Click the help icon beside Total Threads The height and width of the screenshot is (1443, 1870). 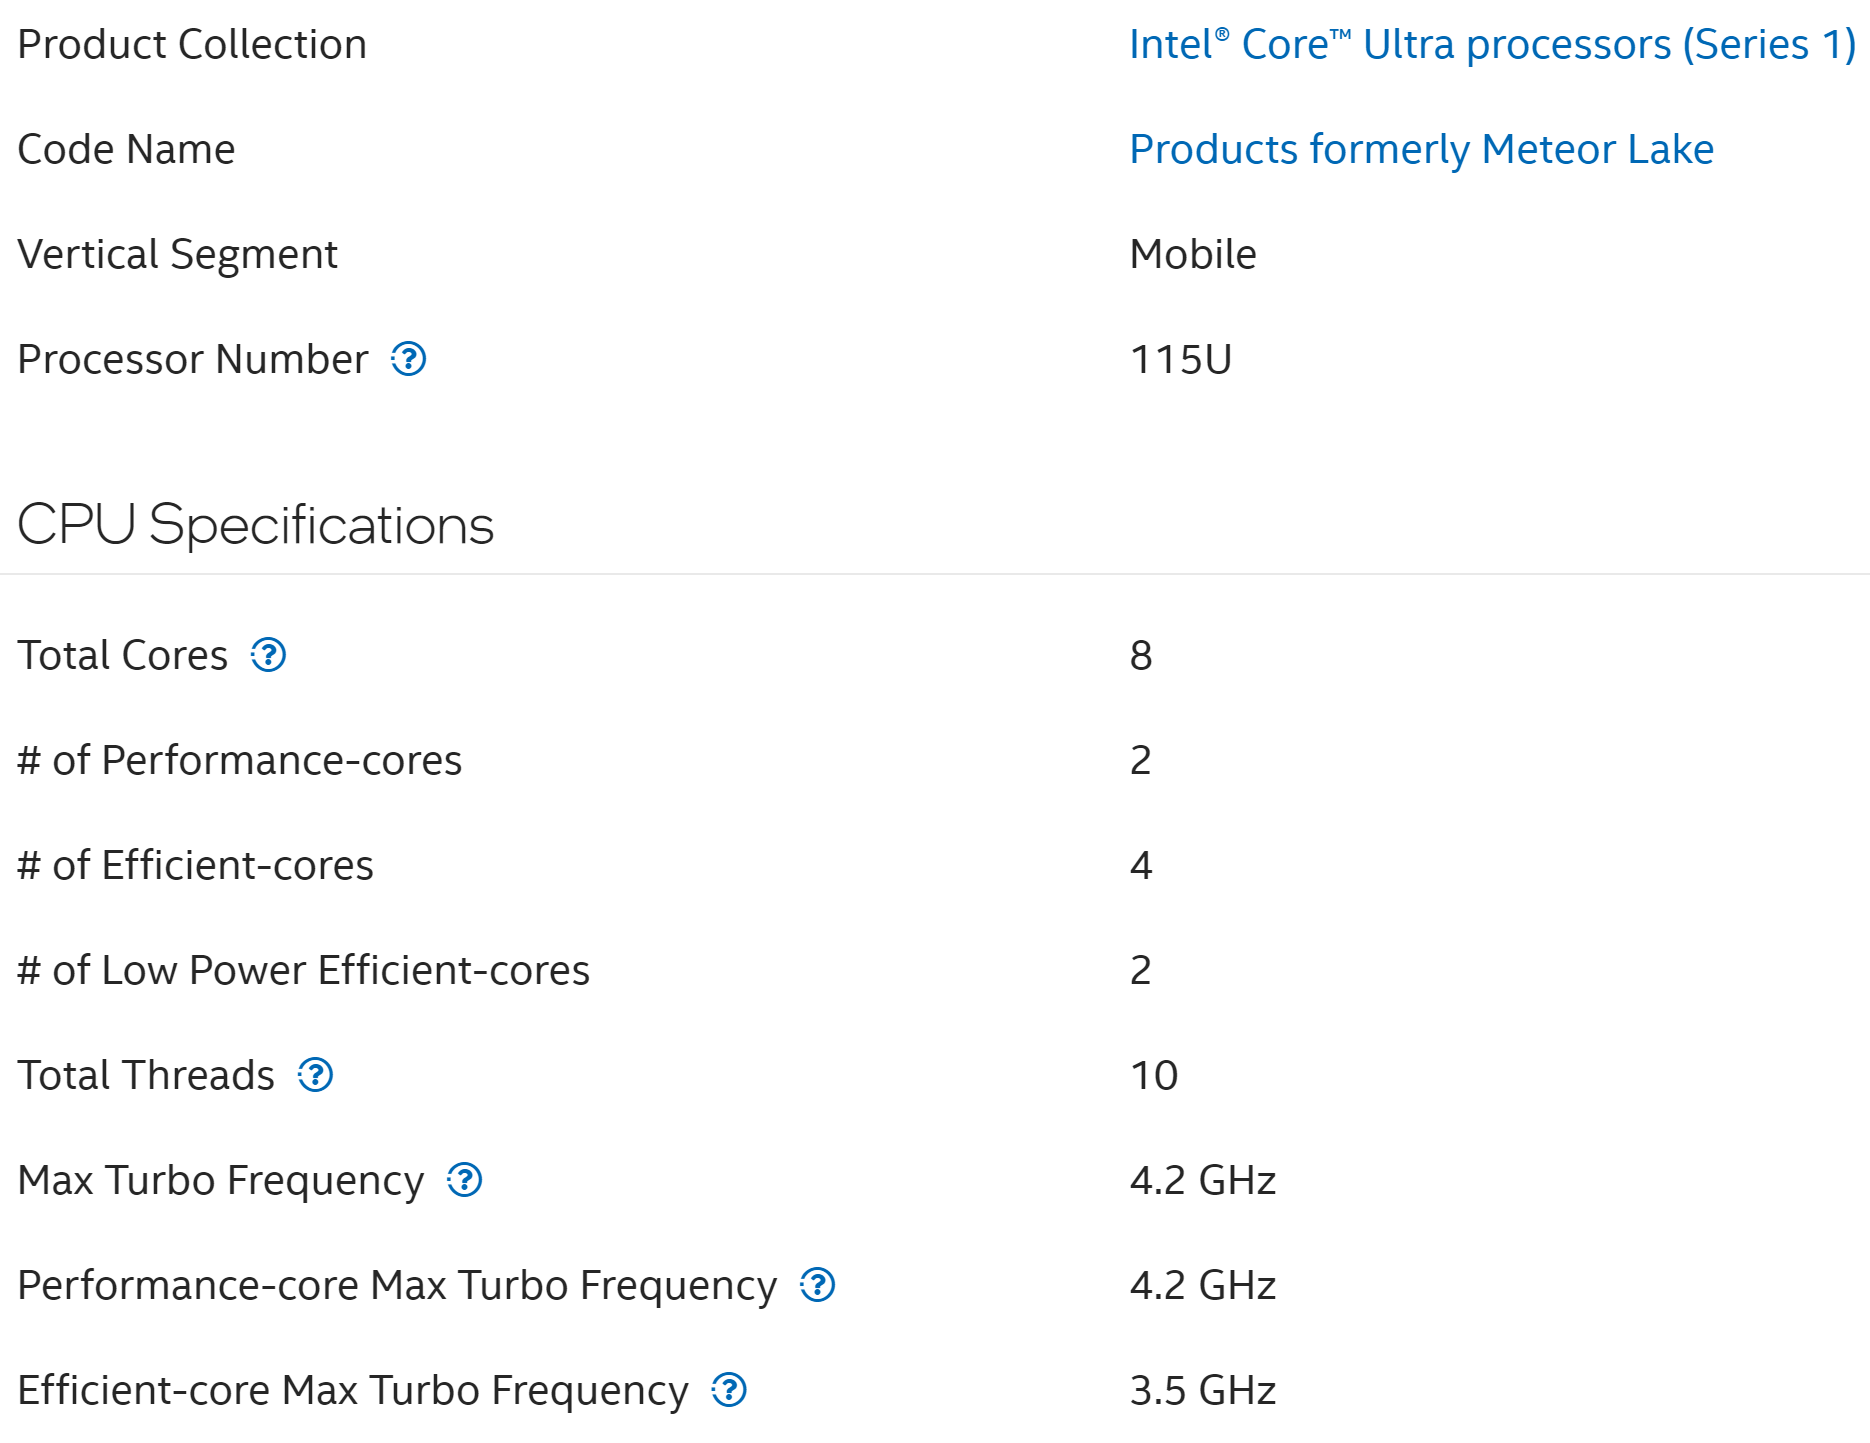(315, 1075)
